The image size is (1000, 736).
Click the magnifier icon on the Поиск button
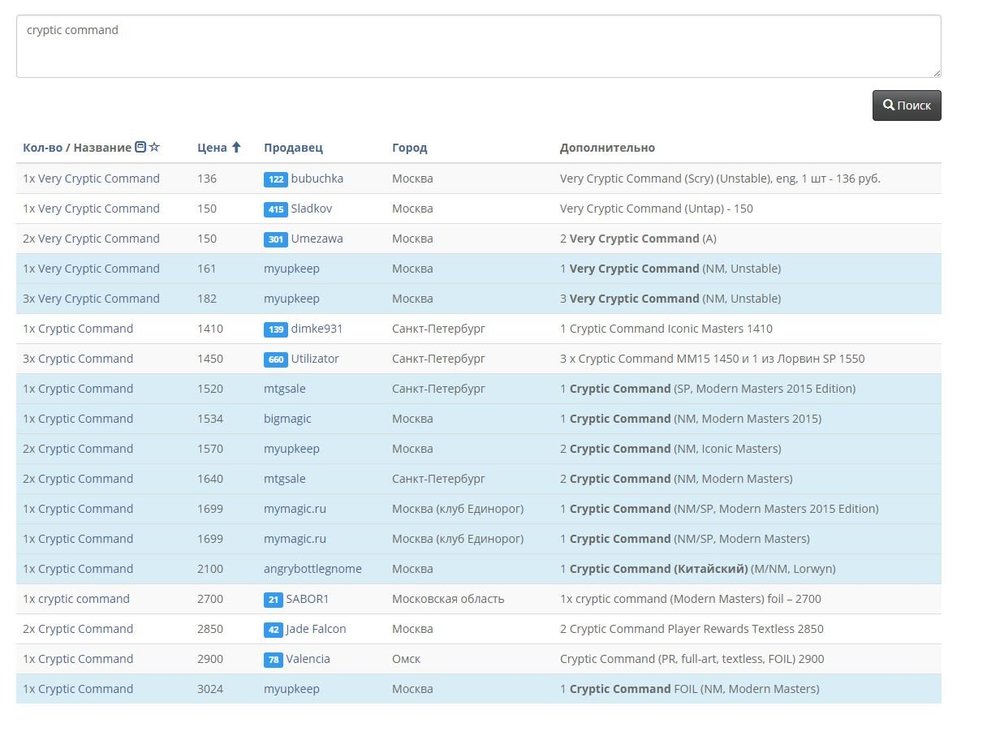[888, 105]
